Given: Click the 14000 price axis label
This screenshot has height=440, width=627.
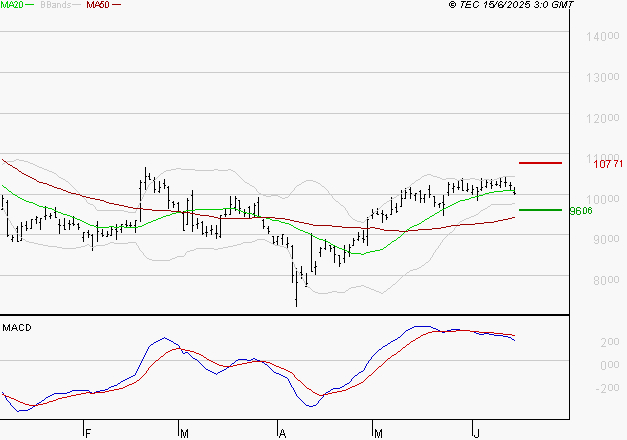Looking at the screenshot, I should click(603, 36).
